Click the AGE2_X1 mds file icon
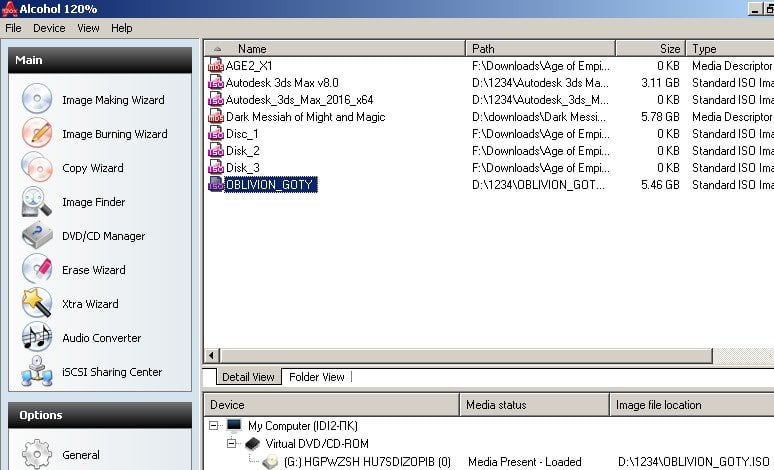The width and height of the screenshot is (774, 470). coord(216,65)
